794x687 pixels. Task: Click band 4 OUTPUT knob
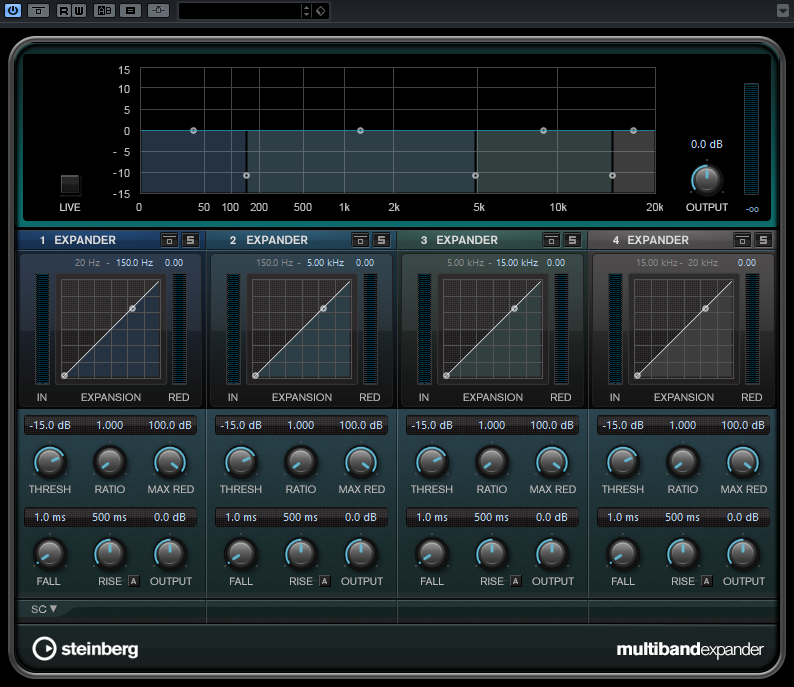[743, 554]
